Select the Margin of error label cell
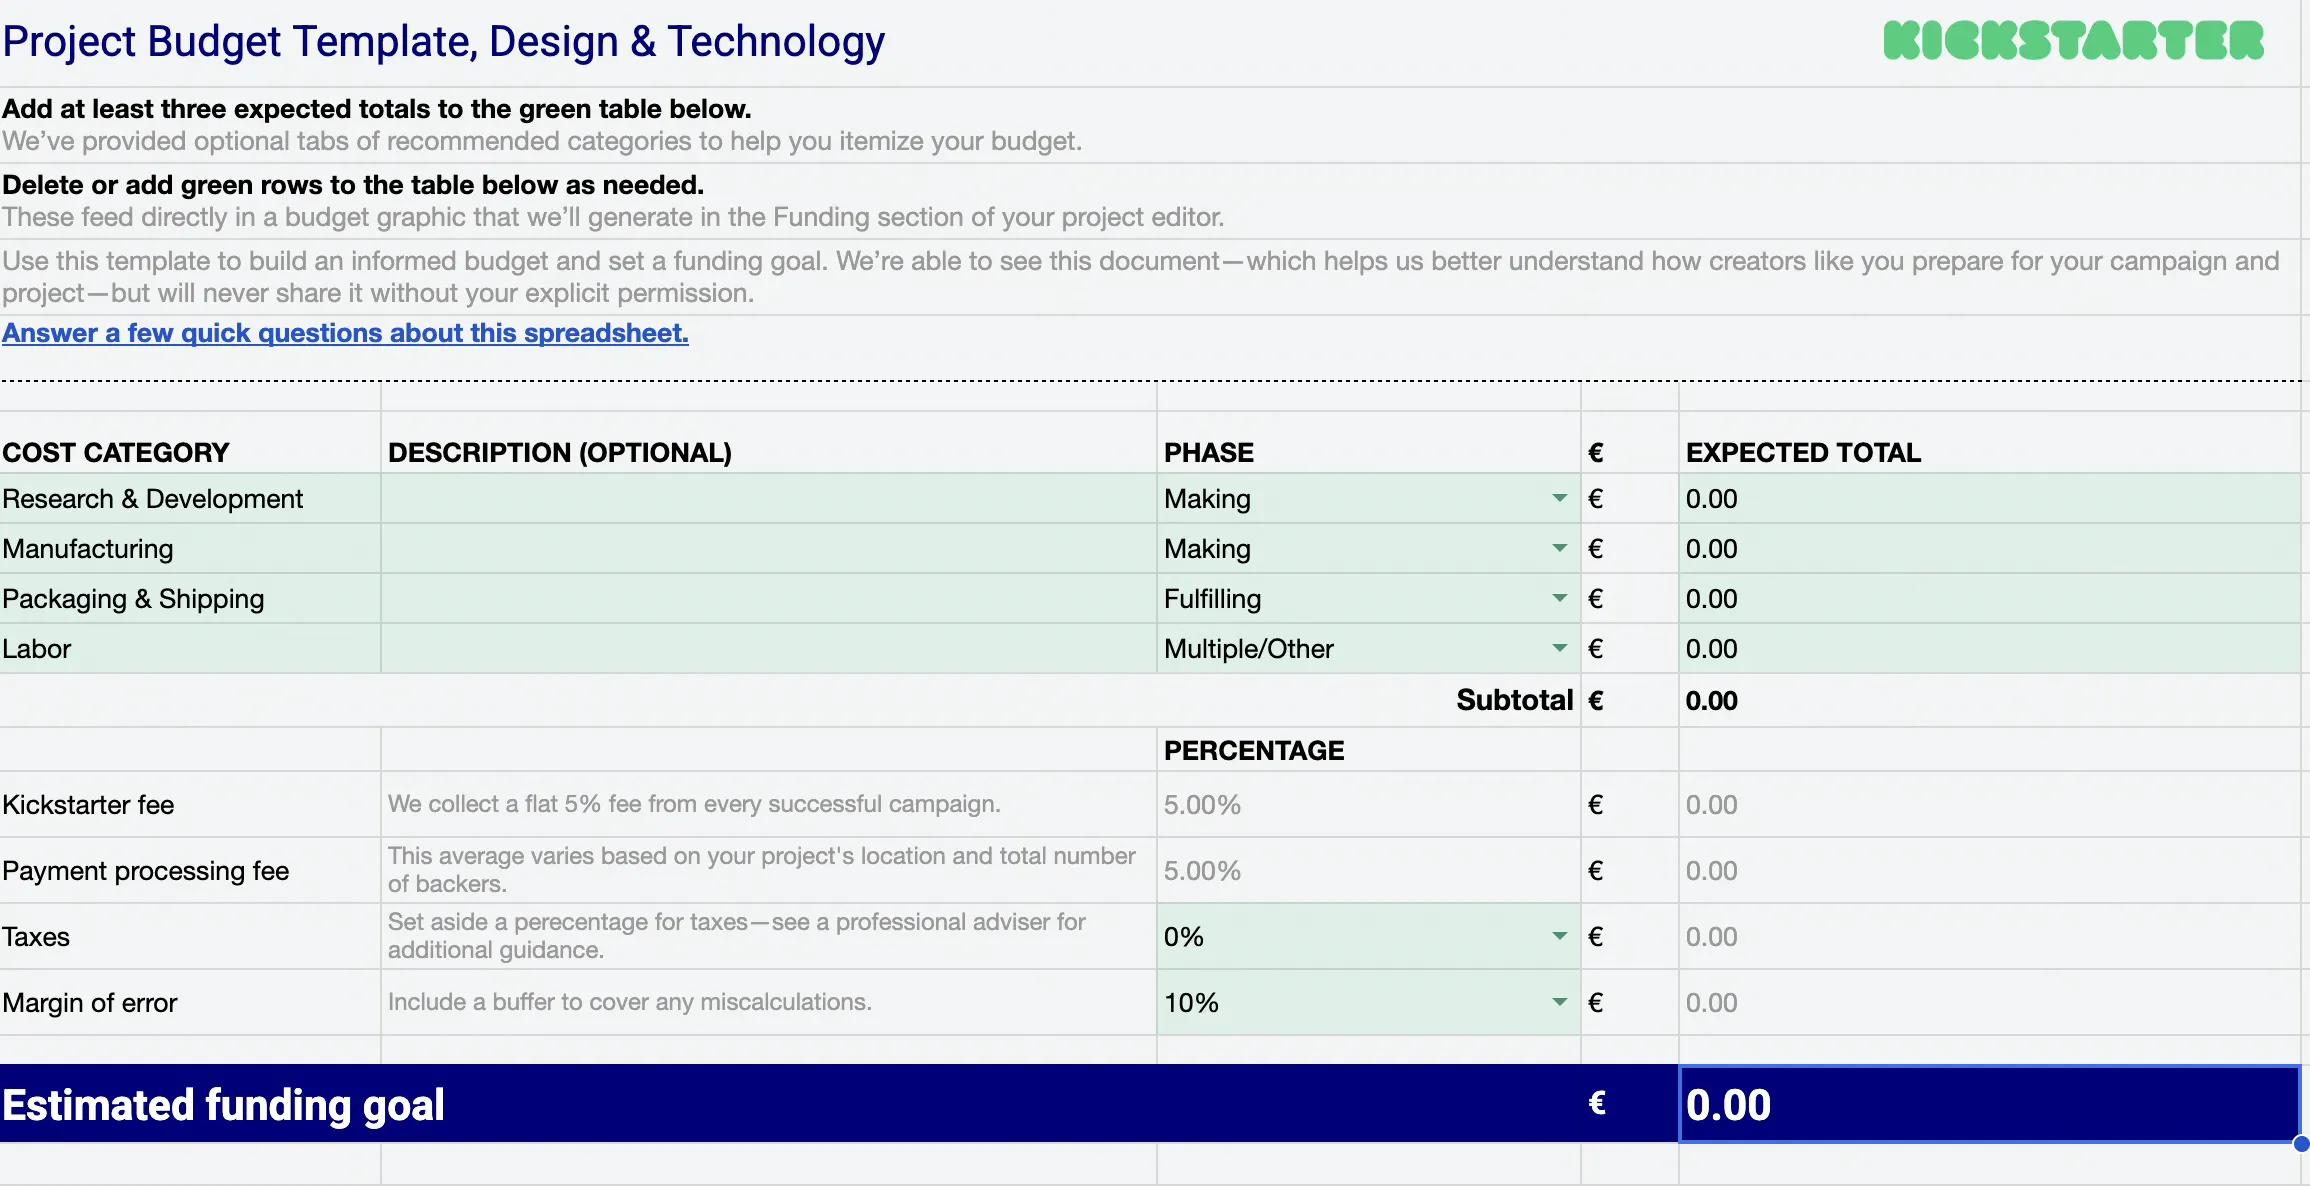The image size is (2310, 1186). click(190, 1002)
